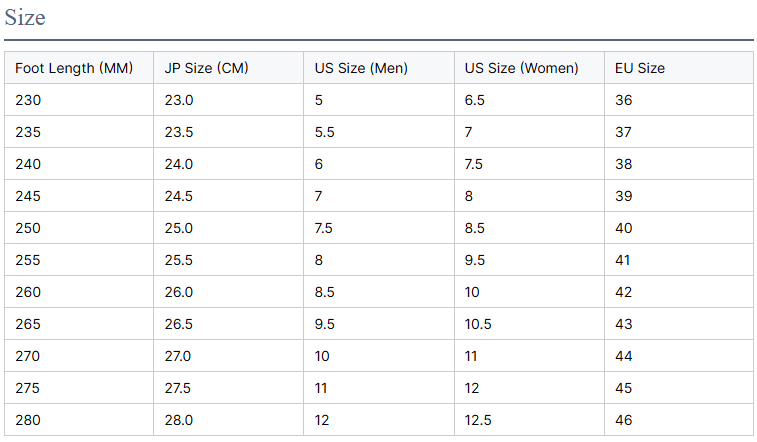This screenshot has width=757, height=442.
Task: Select EU size 38 cell
Action: click(624, 164)
